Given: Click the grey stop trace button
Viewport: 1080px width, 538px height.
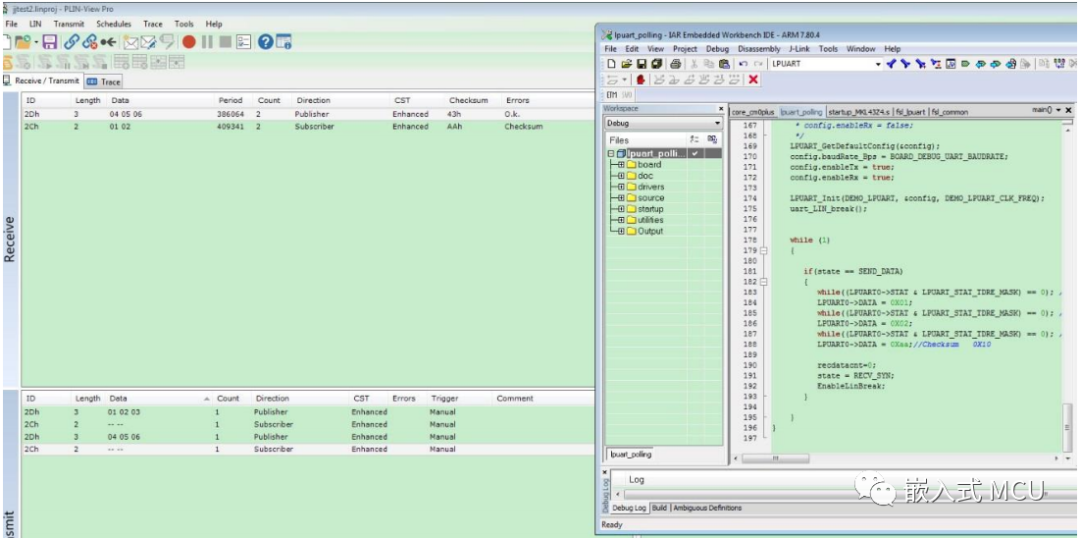Looking at the screenshot, I should click(225, 42).
